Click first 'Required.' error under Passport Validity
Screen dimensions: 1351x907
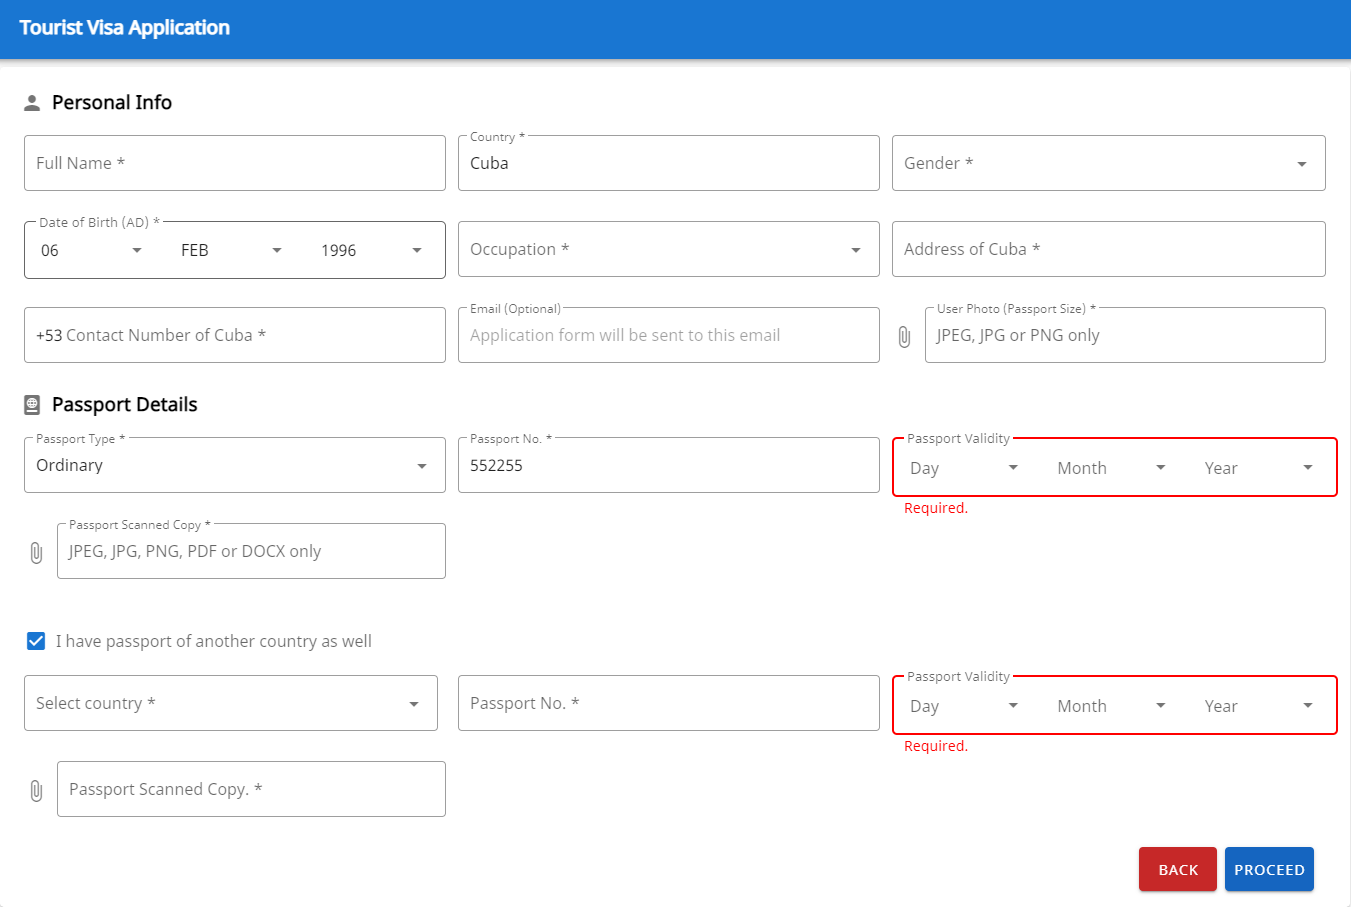pyautogui.click(x=936, y=508)
